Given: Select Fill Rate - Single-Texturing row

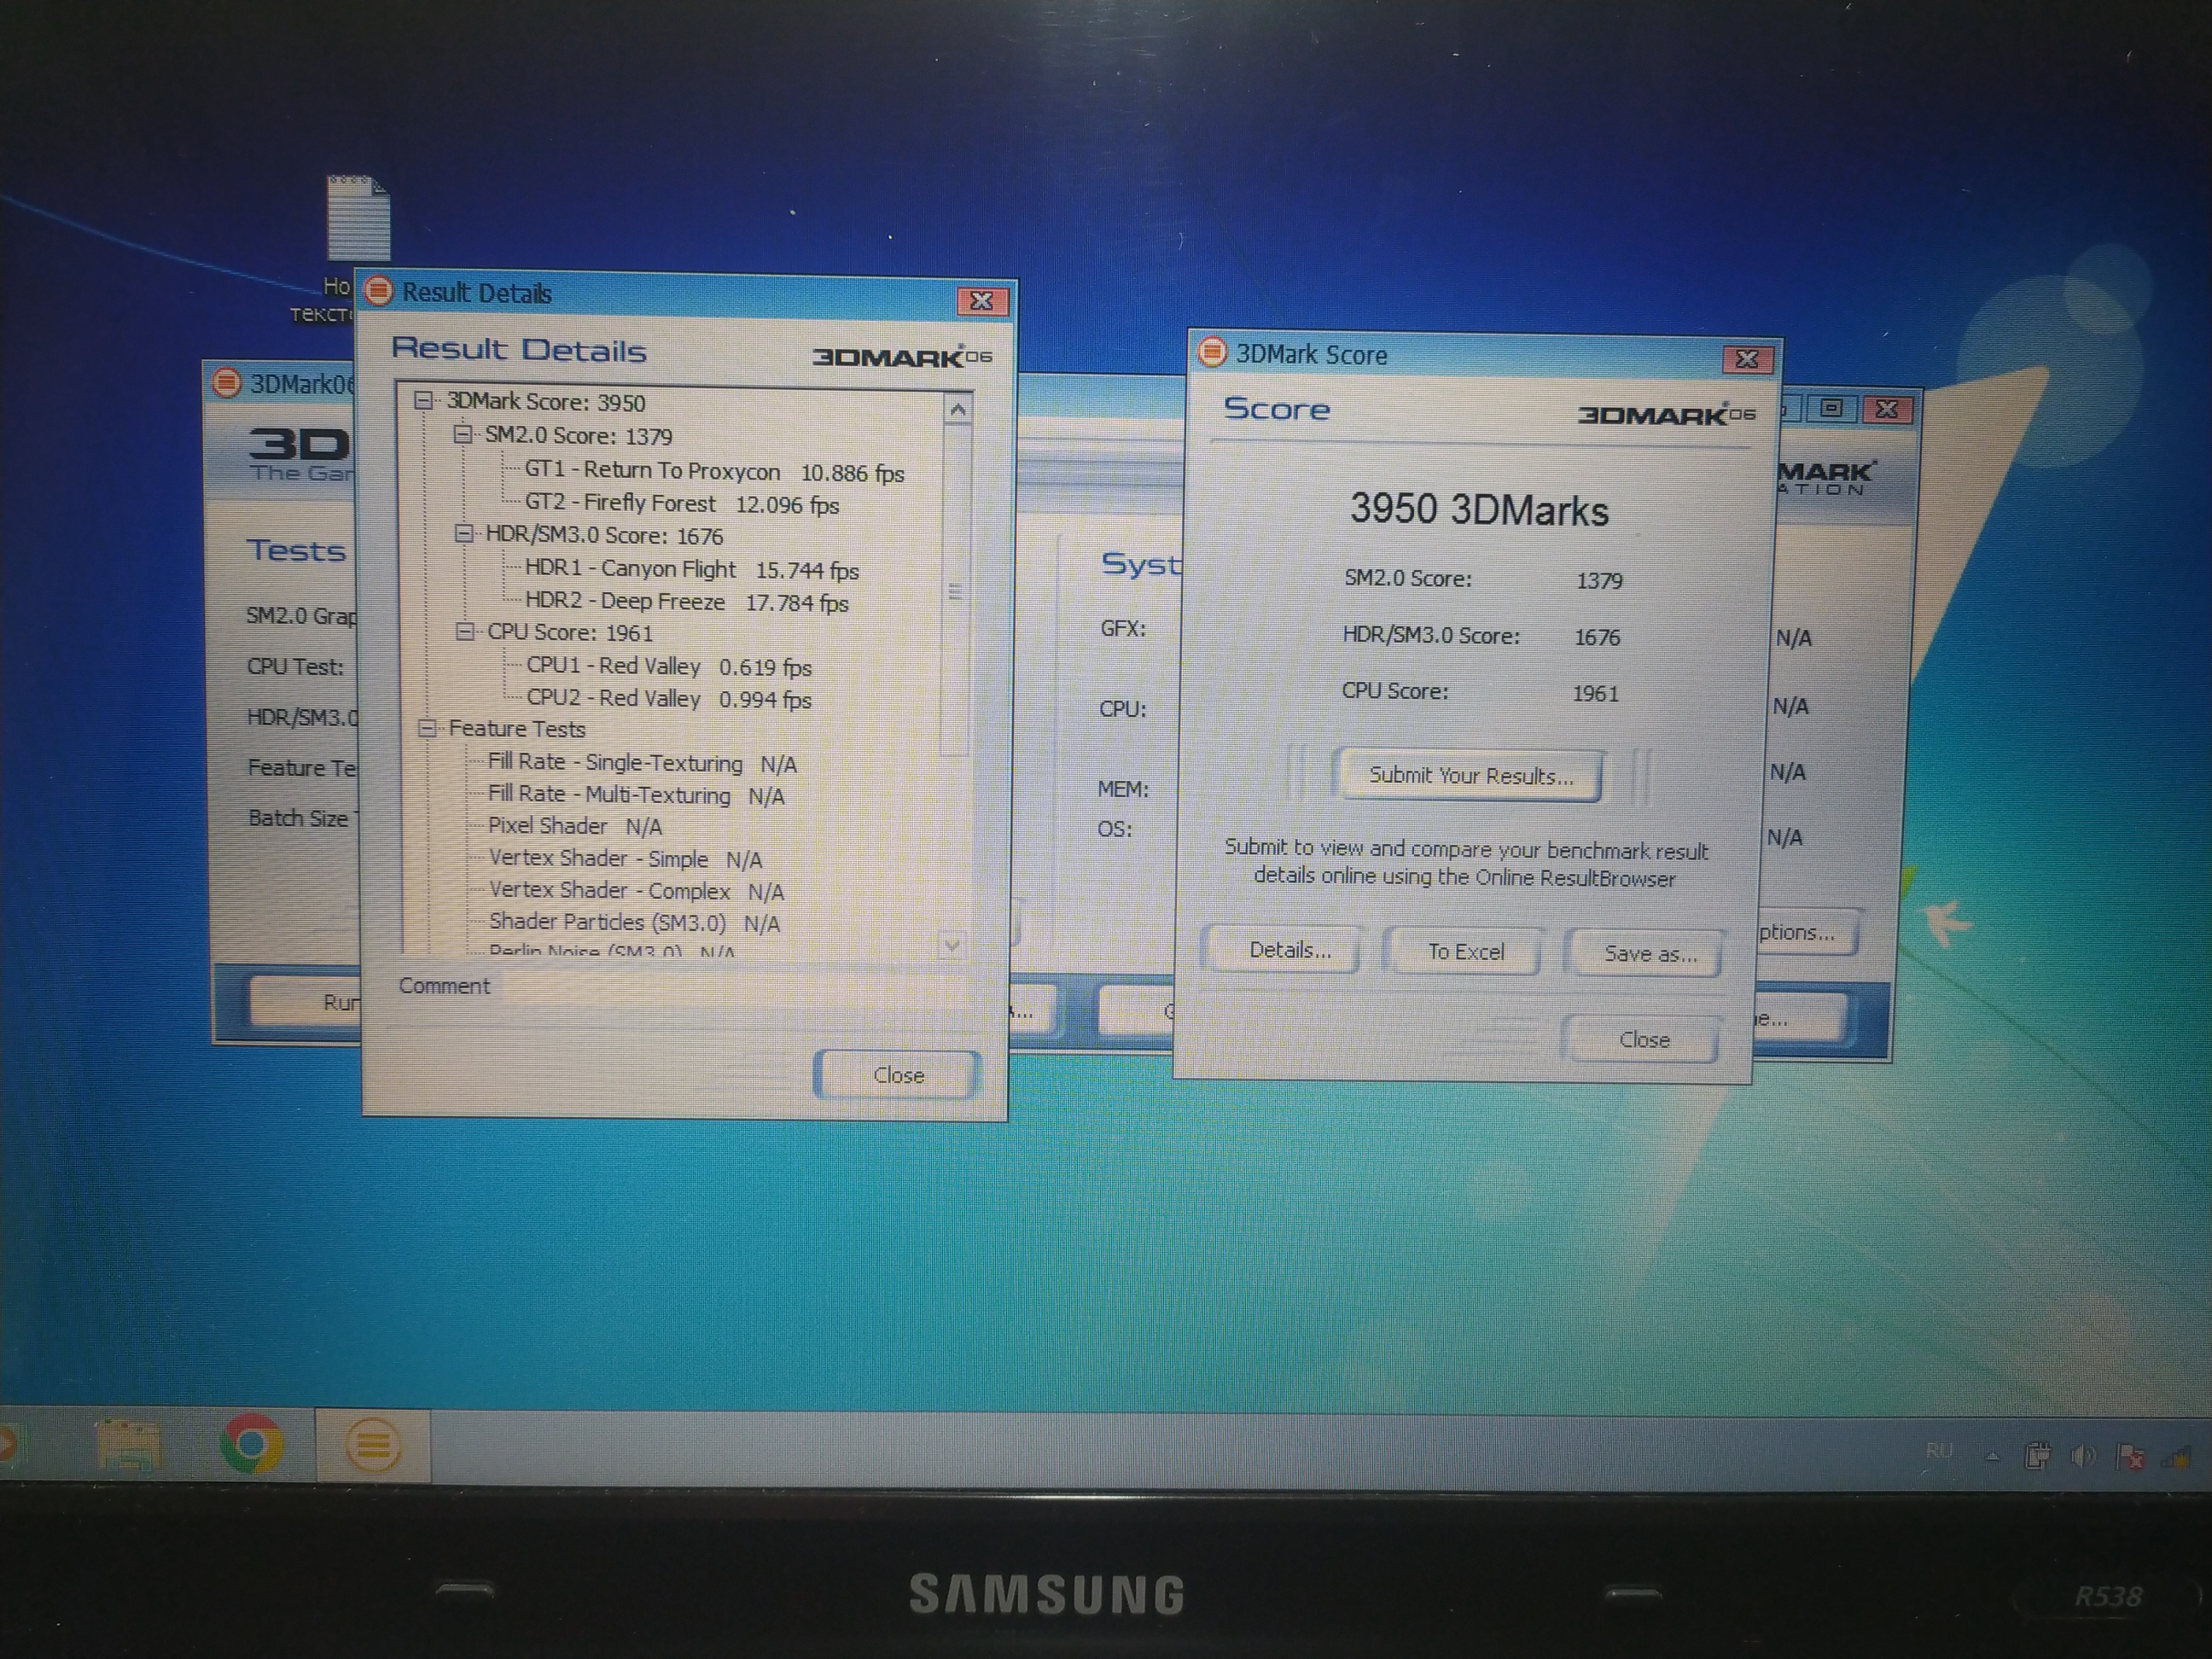Looking at the screenshot, I should 642,763.
